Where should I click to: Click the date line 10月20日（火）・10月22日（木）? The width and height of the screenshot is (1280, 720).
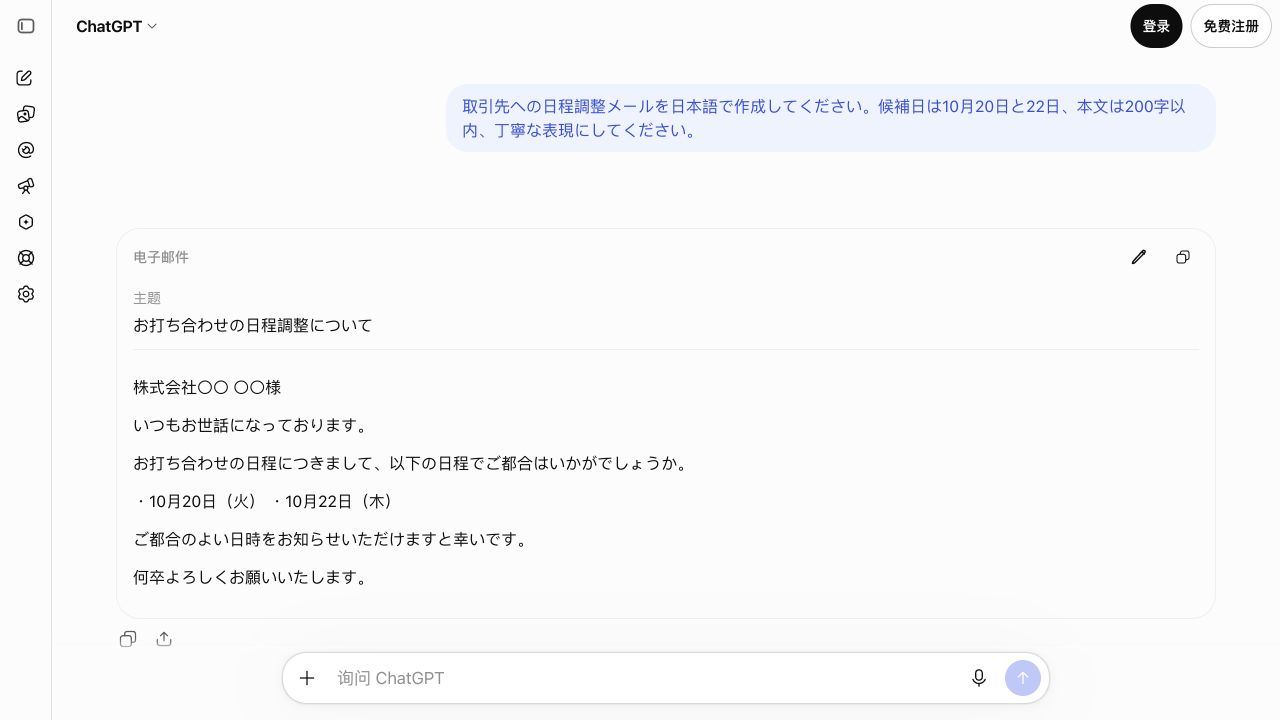265,501
